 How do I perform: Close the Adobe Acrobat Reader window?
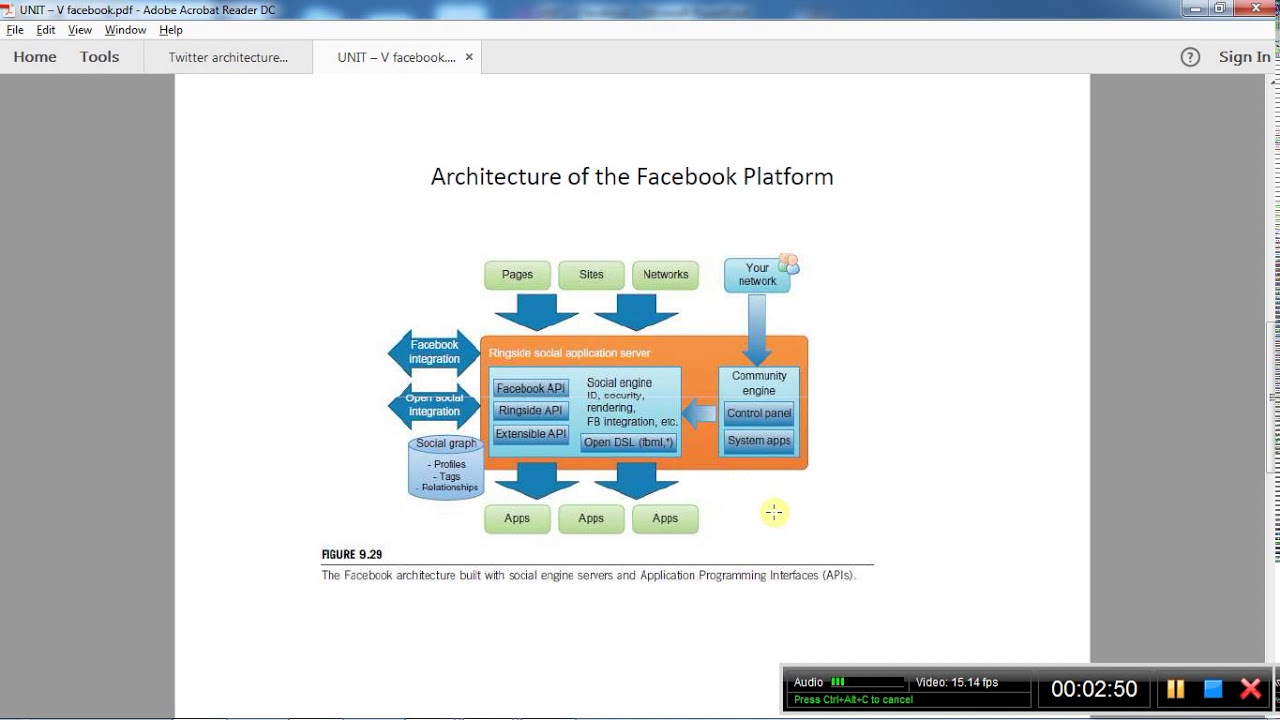tap(1254, 8)
